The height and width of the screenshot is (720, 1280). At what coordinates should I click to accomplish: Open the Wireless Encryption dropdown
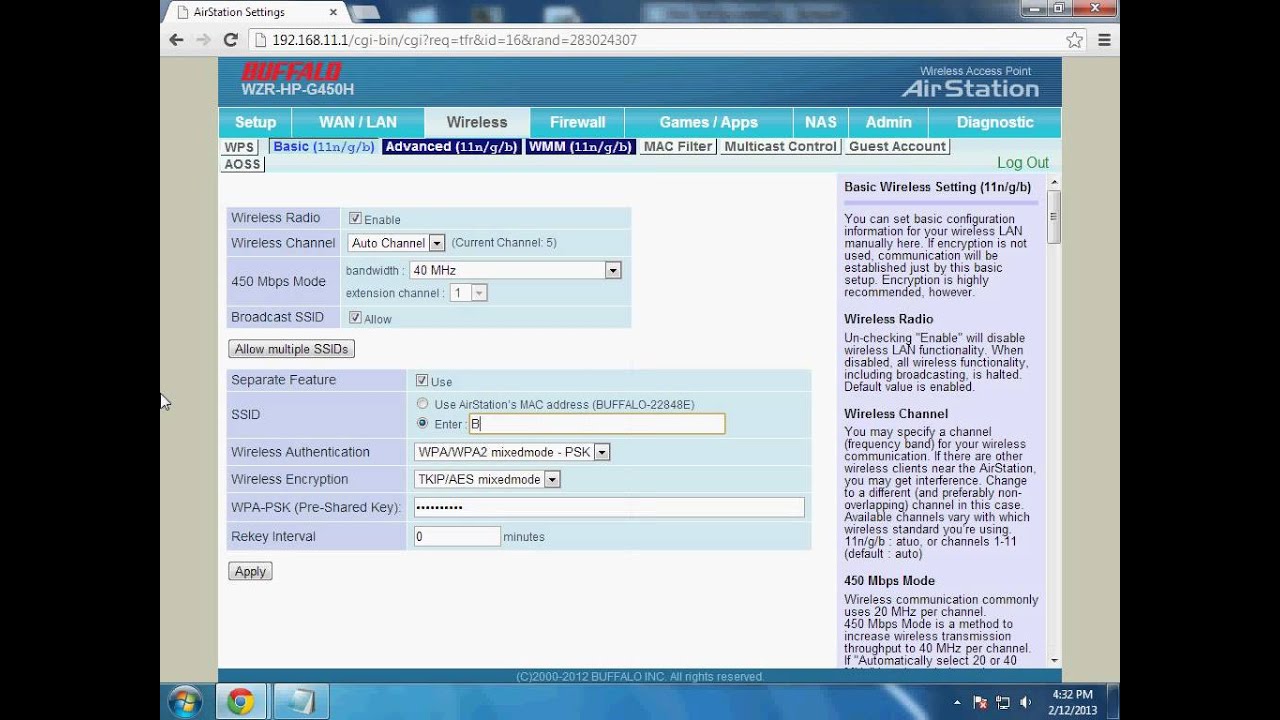(x=487, y=479)
